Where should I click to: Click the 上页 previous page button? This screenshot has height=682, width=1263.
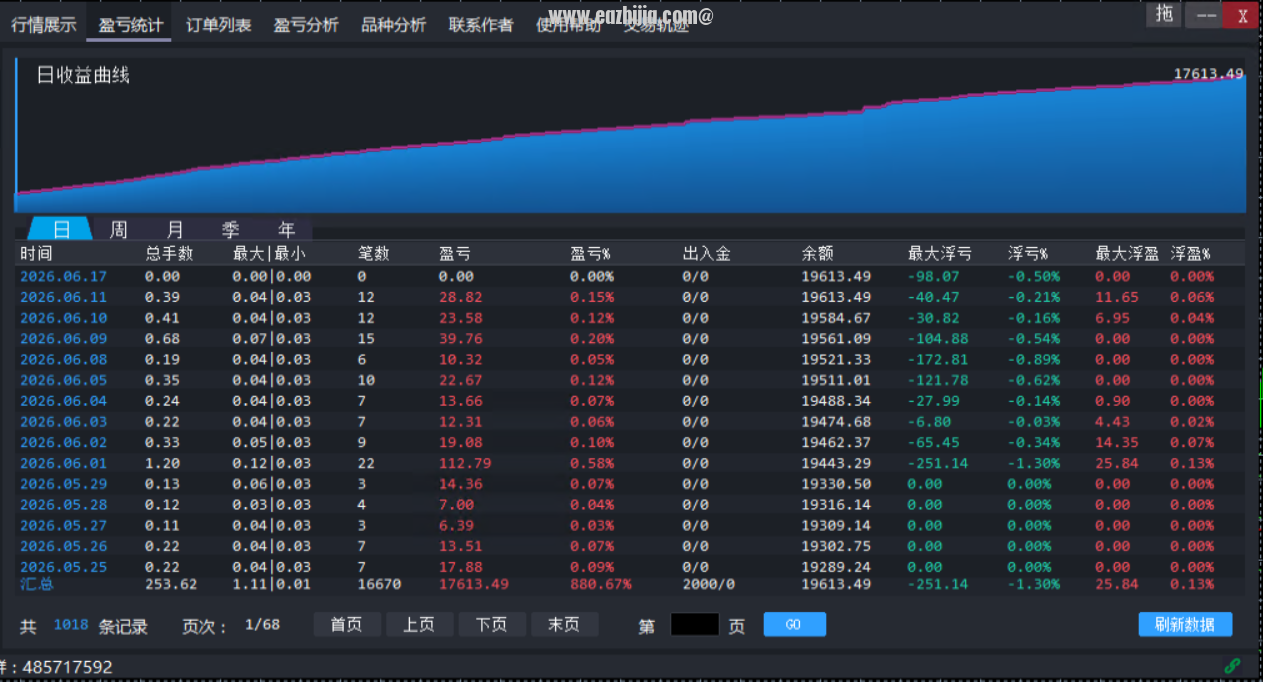click(419, 625)
